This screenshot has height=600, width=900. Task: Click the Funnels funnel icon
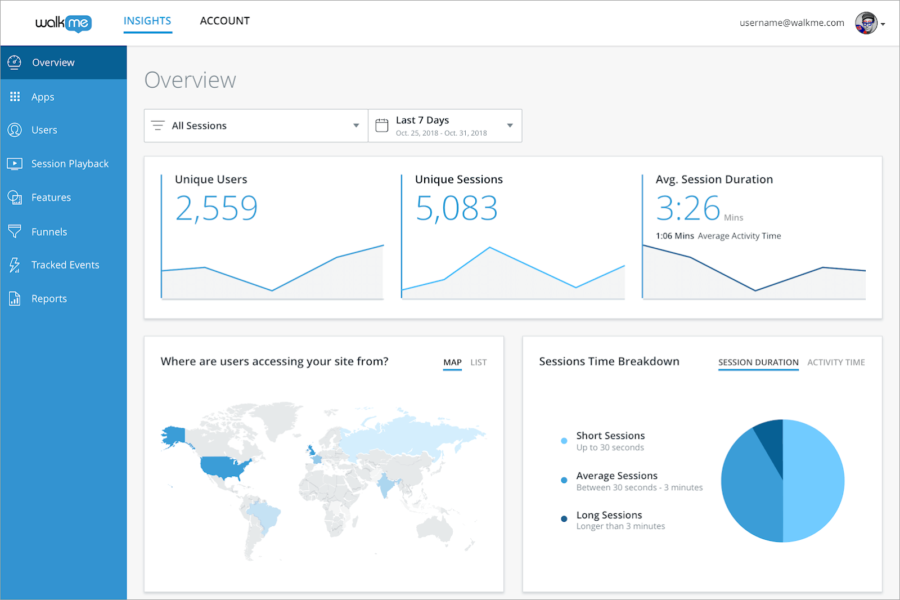[x=14, y=232]
